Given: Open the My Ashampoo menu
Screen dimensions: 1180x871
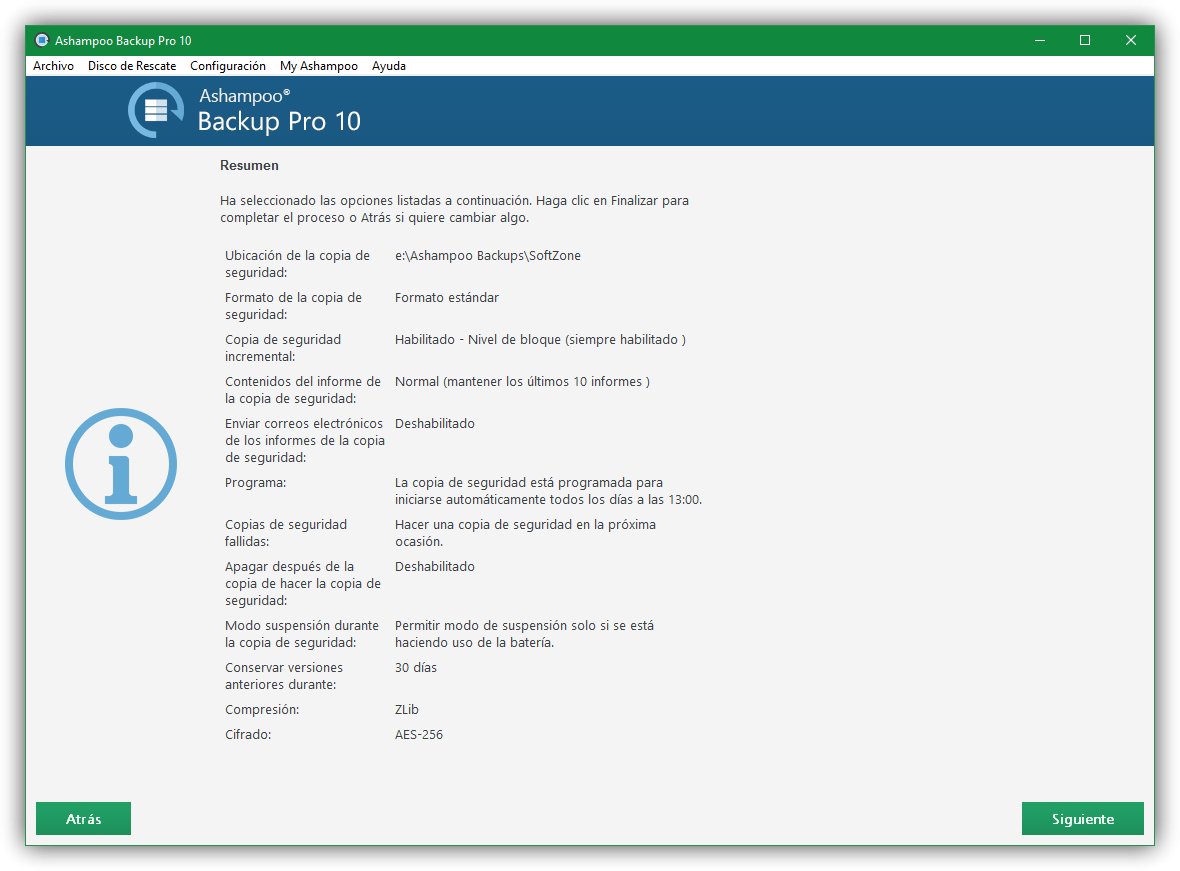Looking at the screenshot, I should click(319, 66).
